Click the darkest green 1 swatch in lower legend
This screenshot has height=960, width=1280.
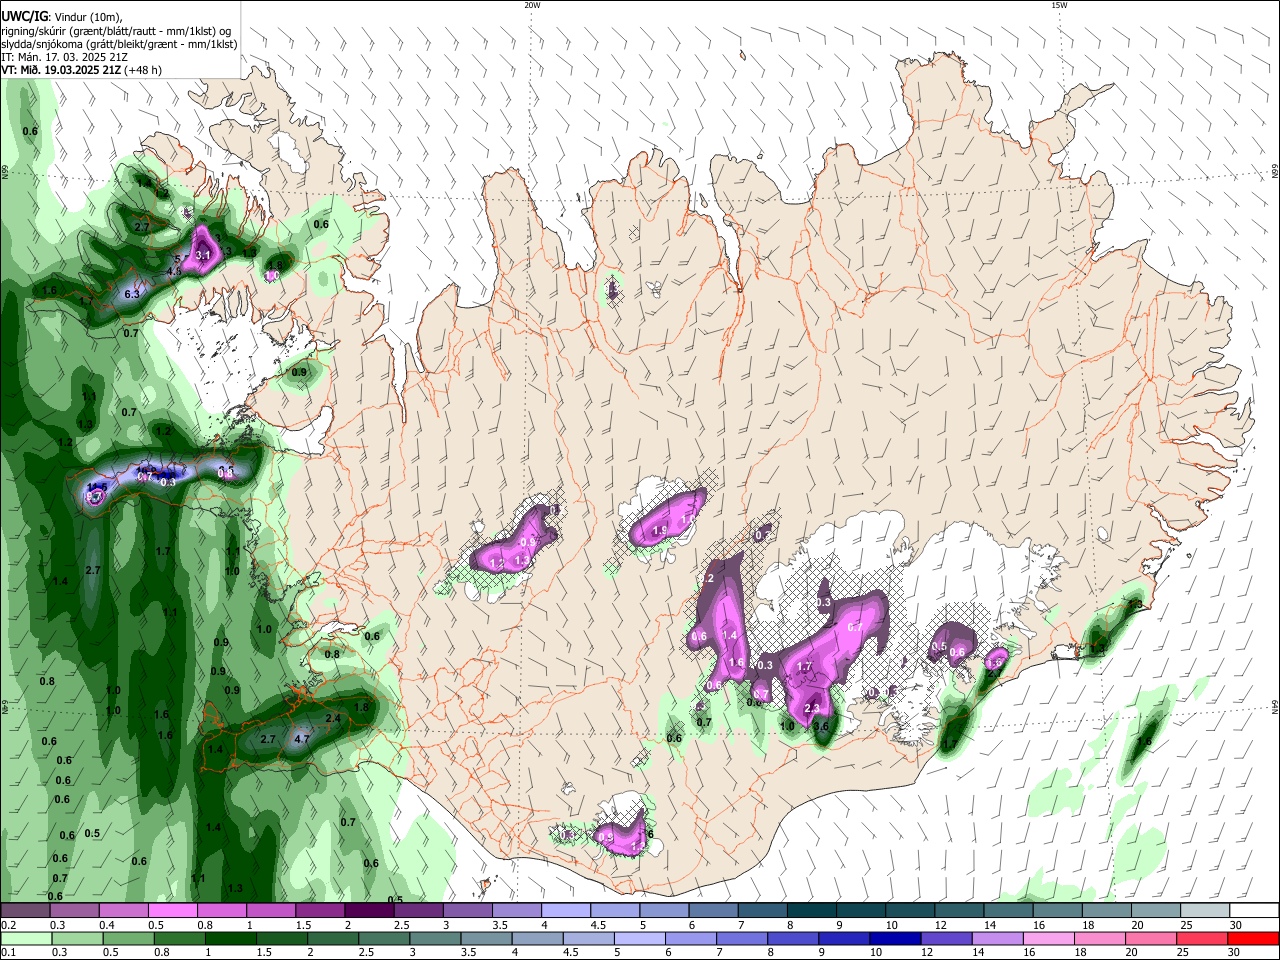point(229,938)
